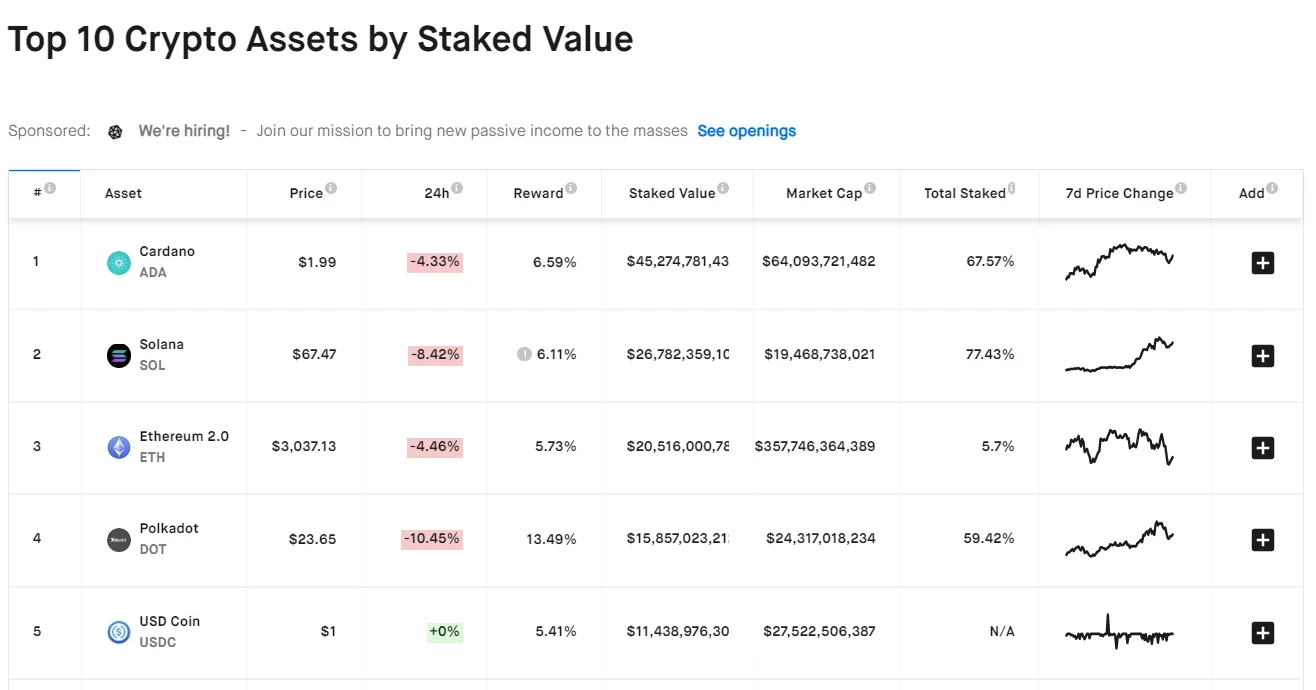Open the See openings link
The width and height of the screenshot is (1316, 690).
click(x=746, y=131)
